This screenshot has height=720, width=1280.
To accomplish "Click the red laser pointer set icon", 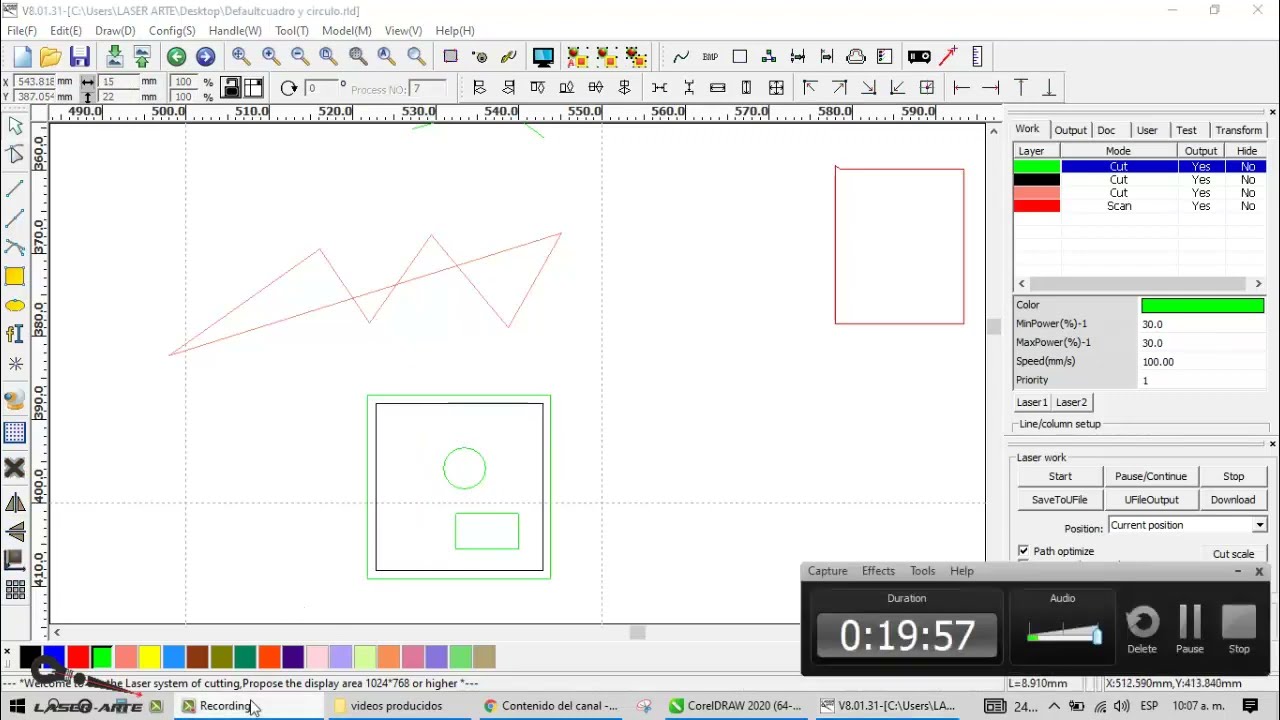I will coord(948,57).
